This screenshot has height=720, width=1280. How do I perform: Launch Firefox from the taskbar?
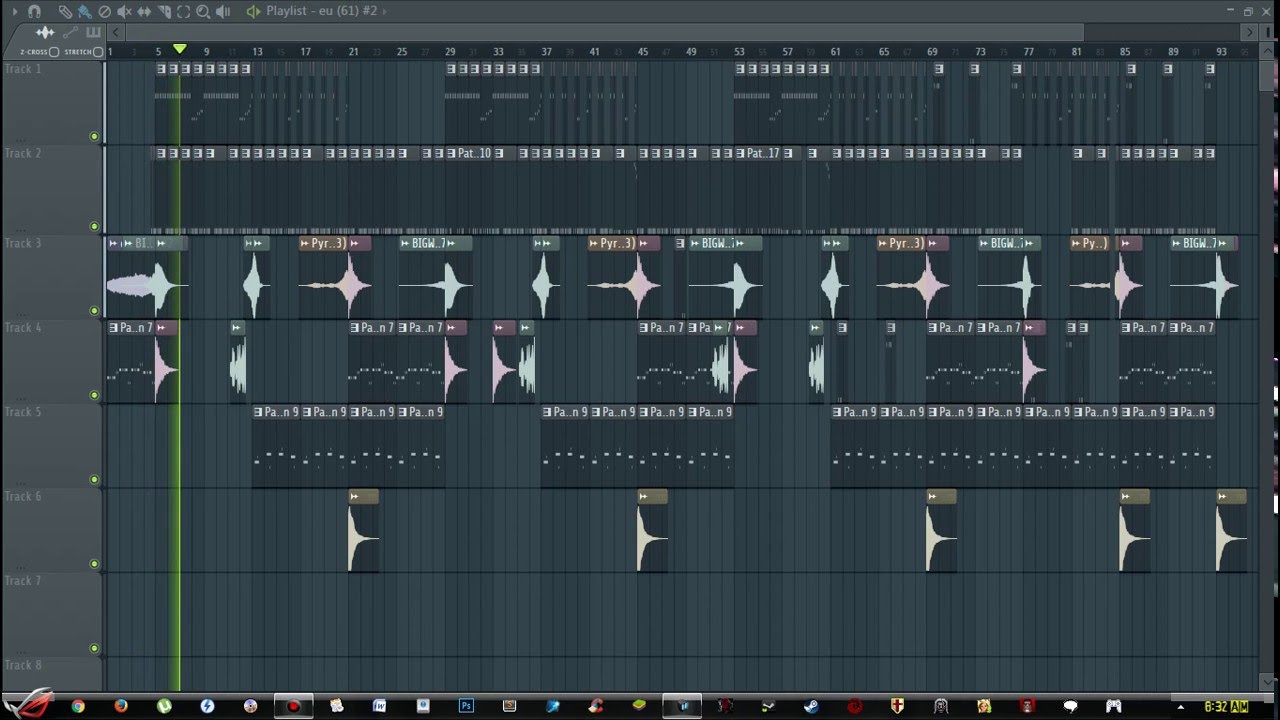pos(121,706)
